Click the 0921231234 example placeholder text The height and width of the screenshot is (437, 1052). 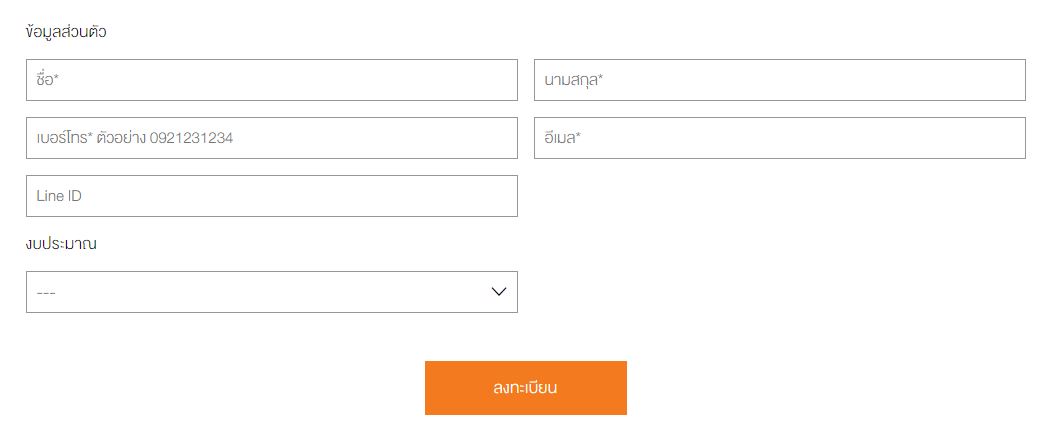click(191, 138)
